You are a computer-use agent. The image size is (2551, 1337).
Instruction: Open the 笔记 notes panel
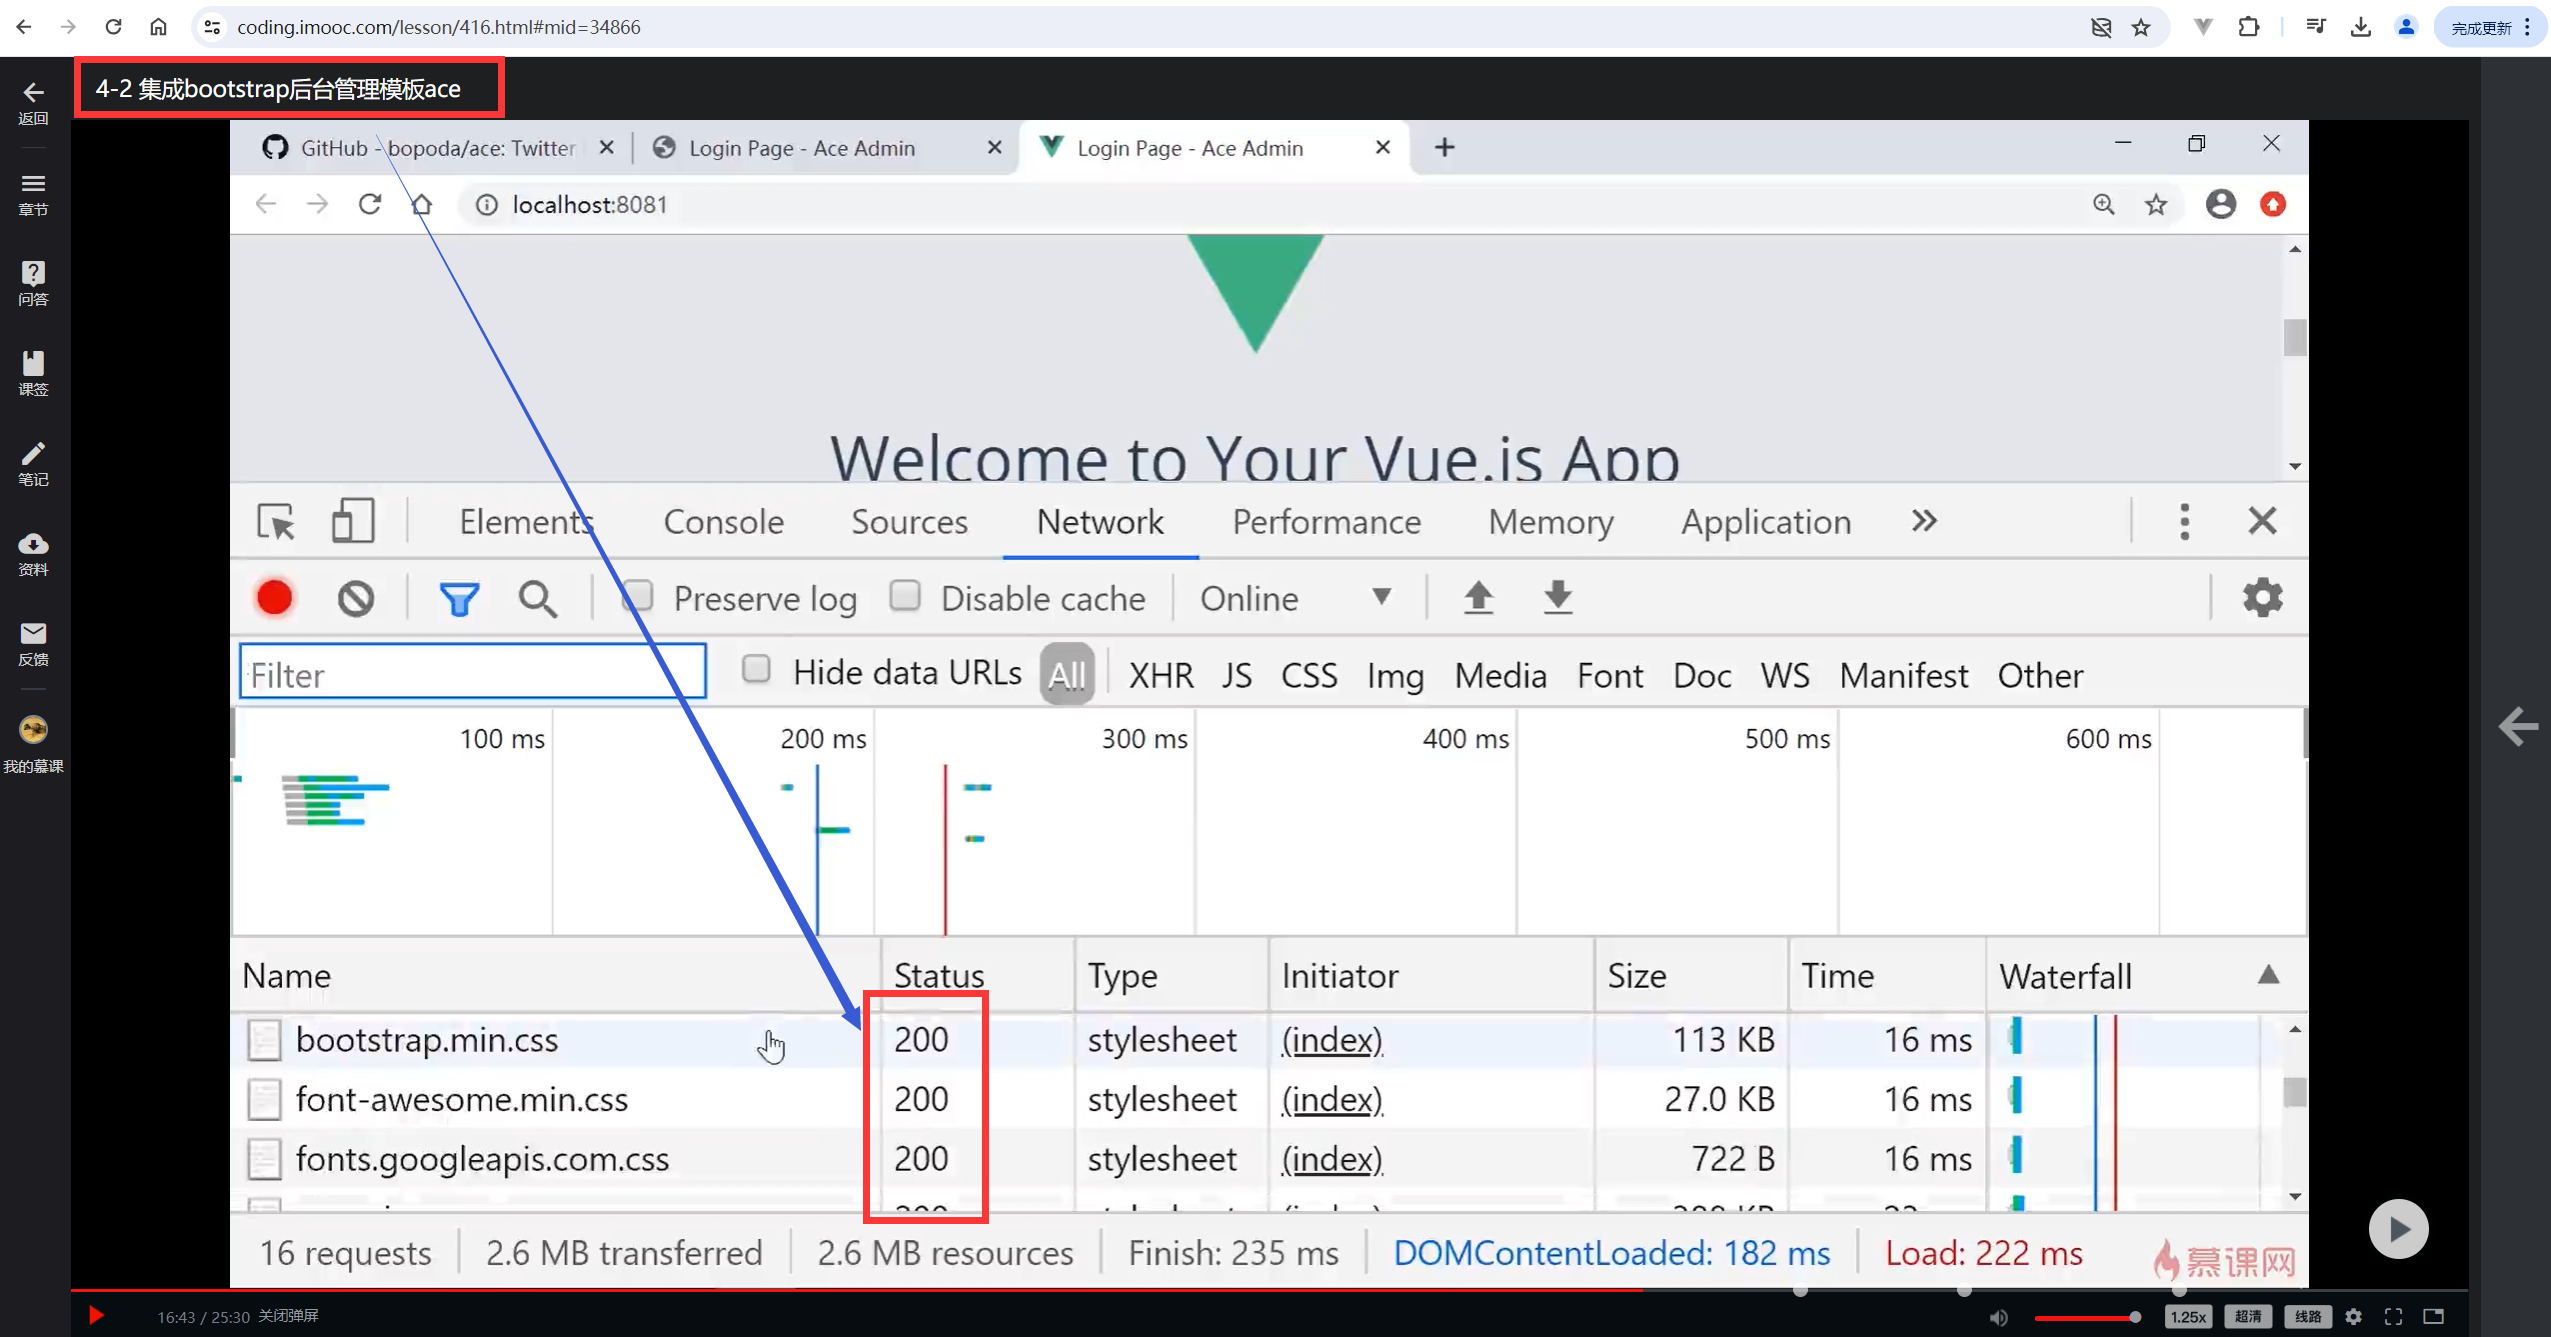pos(33,464)
